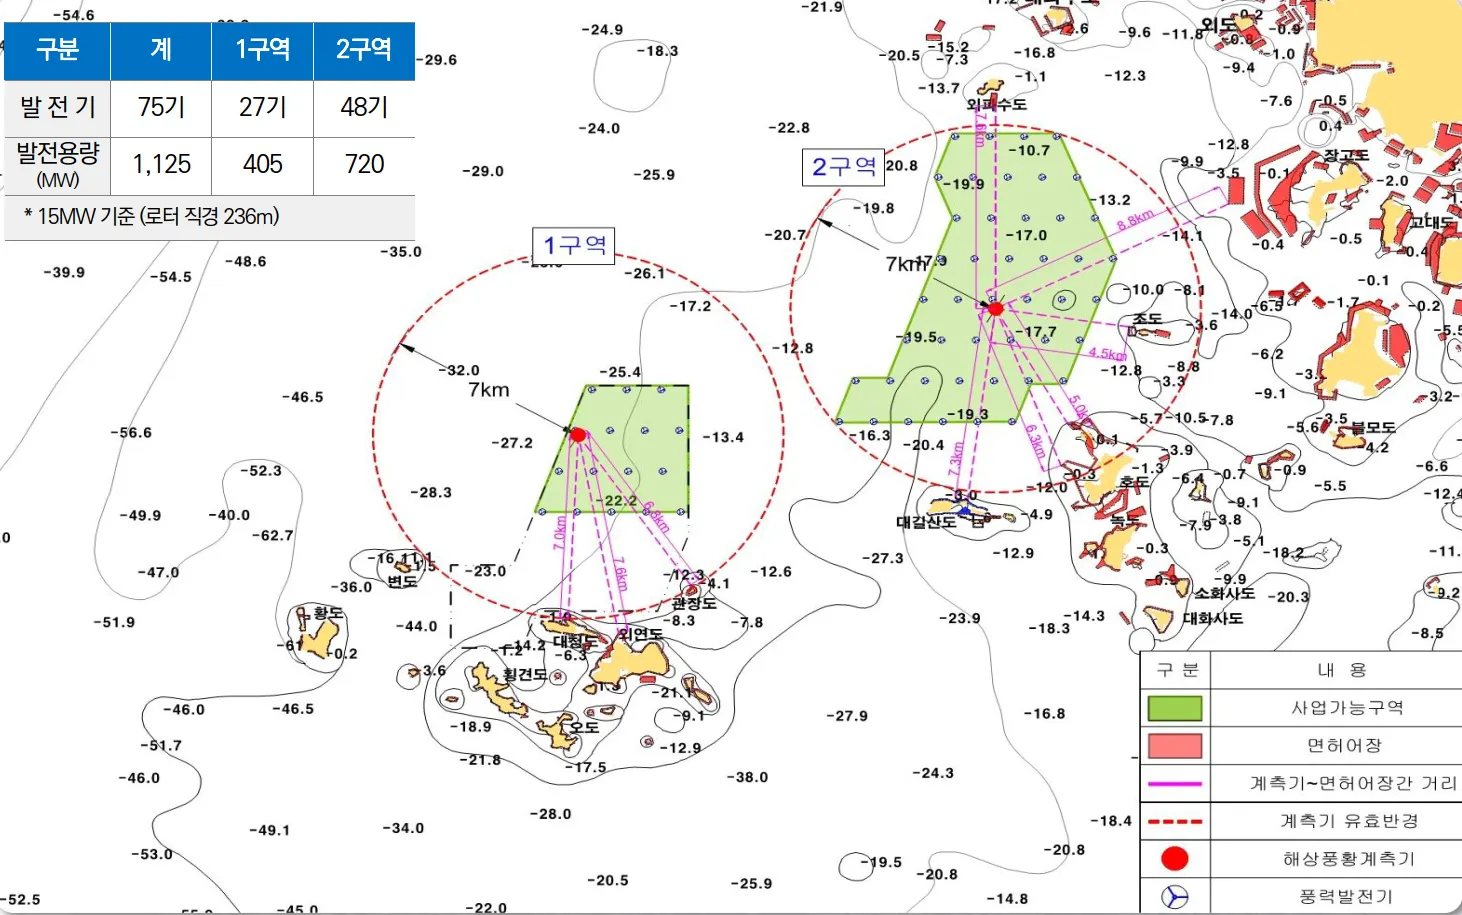Click the red measurement dot inside 2구역
This screenshot has height=915, width=1462.
click(x=995, y=308)
